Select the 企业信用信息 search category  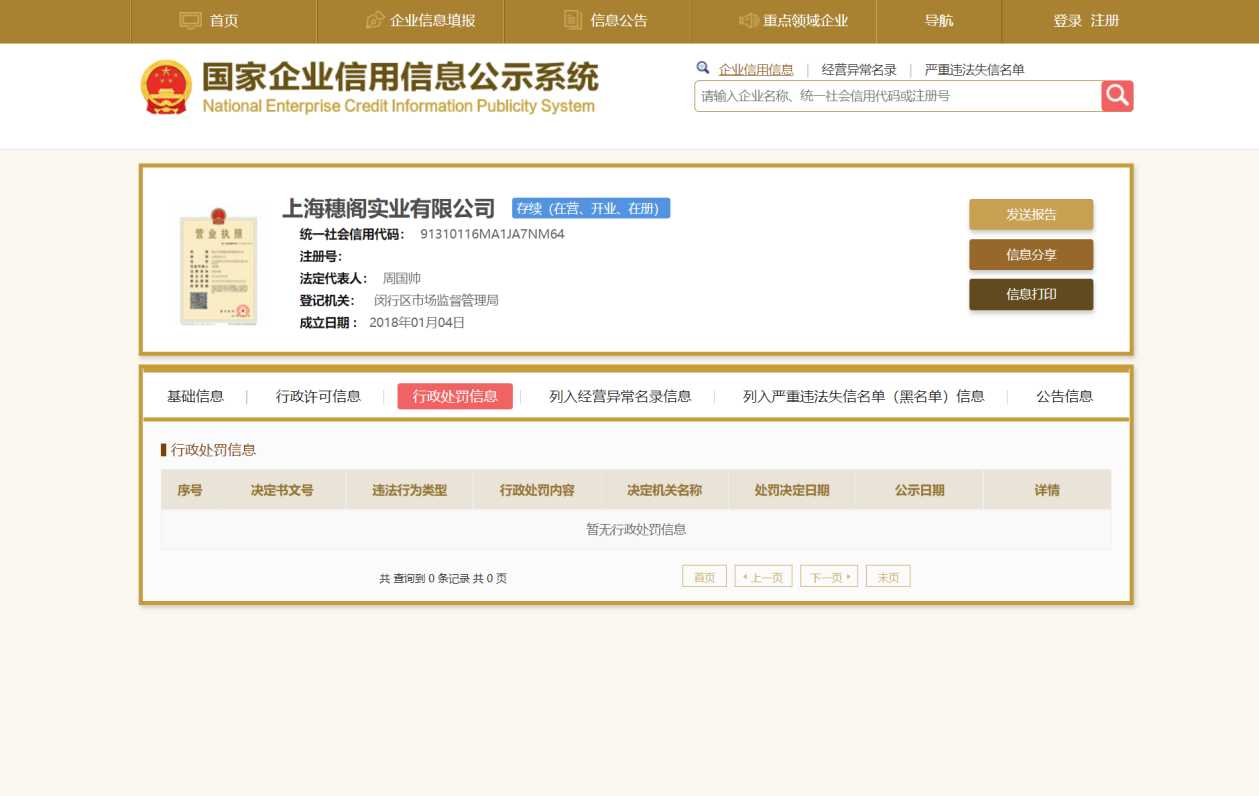coord(756,70)
